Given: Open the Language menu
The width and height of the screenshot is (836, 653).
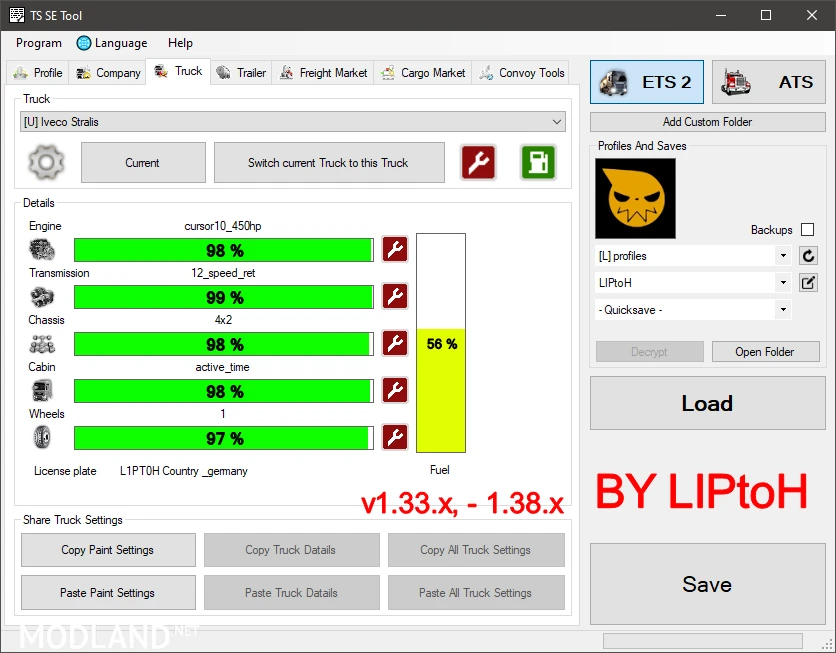Looking at the screenshot, I should [112, 43].
